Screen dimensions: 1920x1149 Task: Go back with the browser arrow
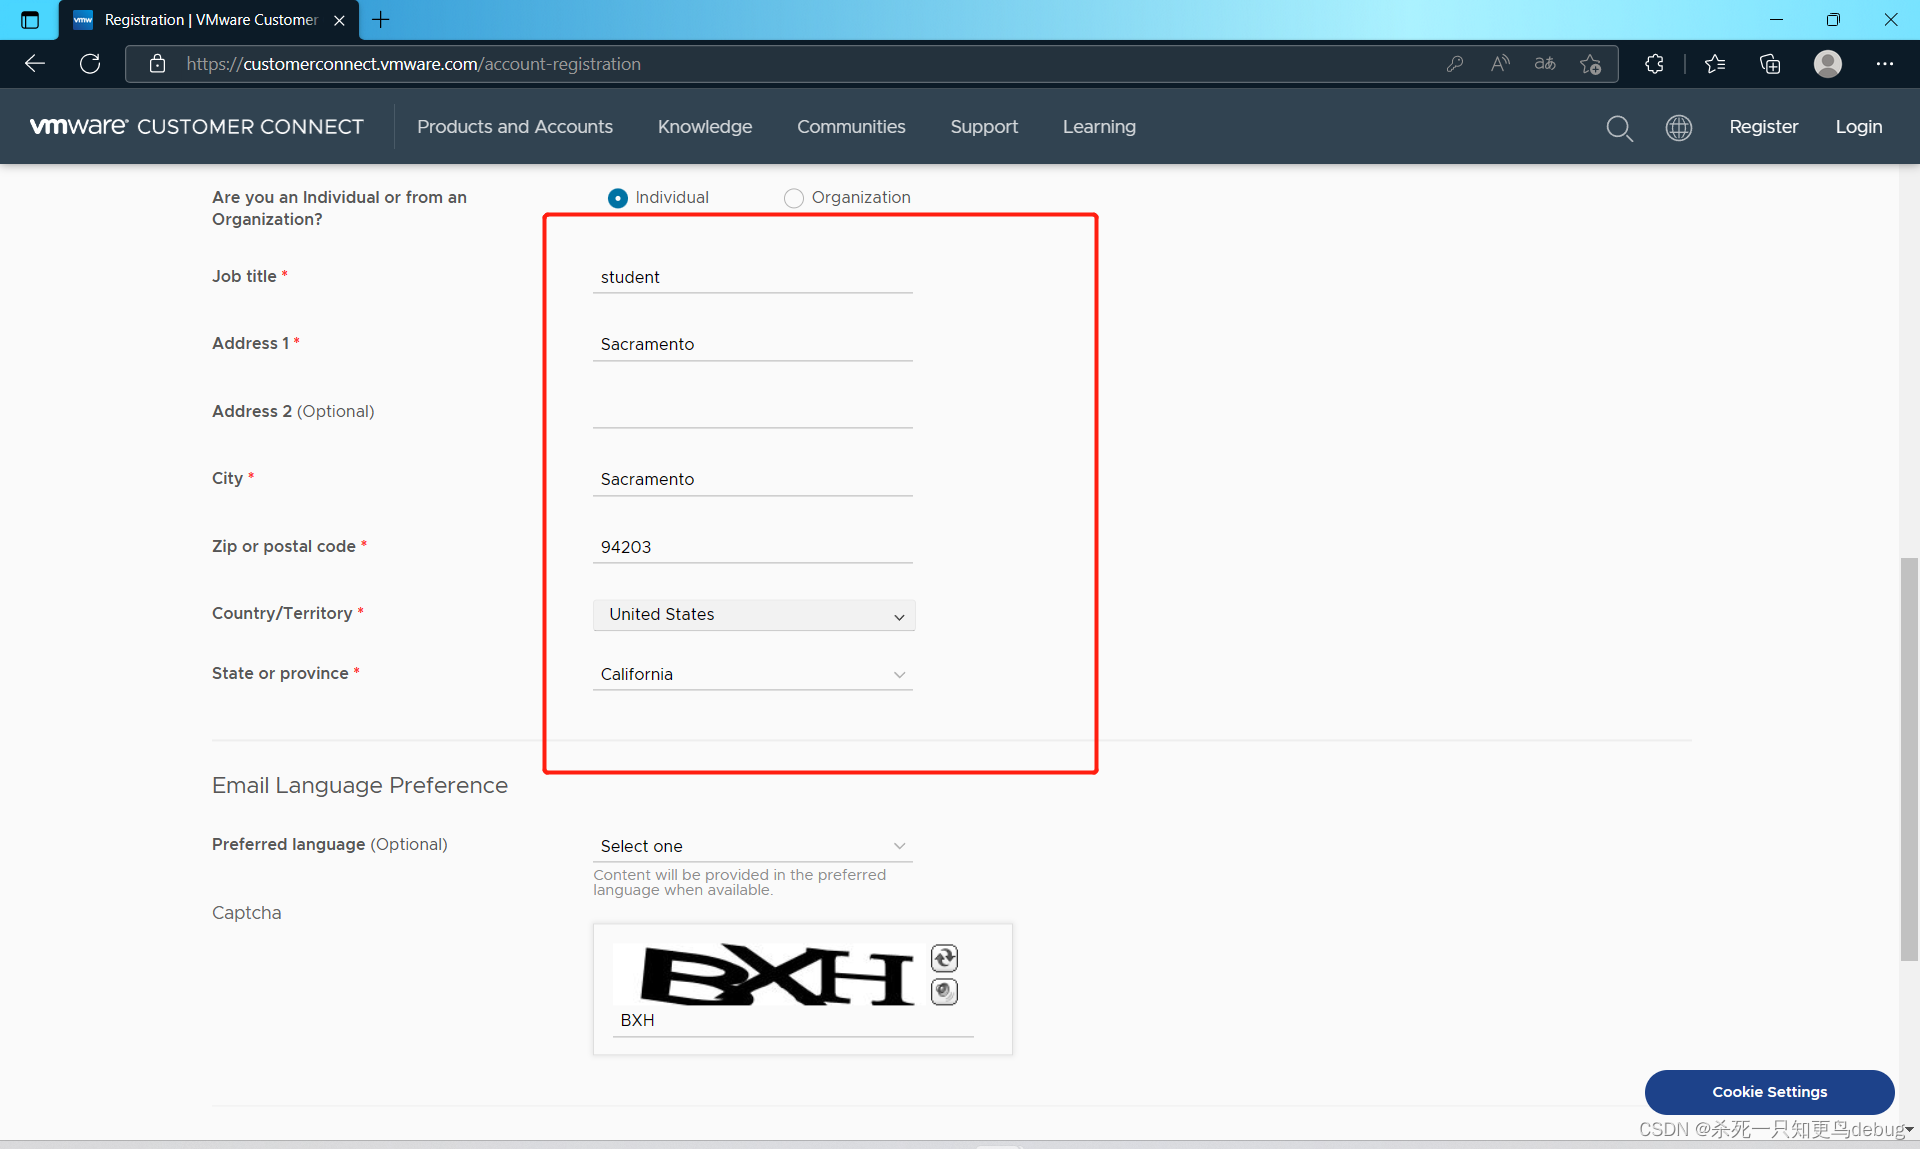click(35, 64)
